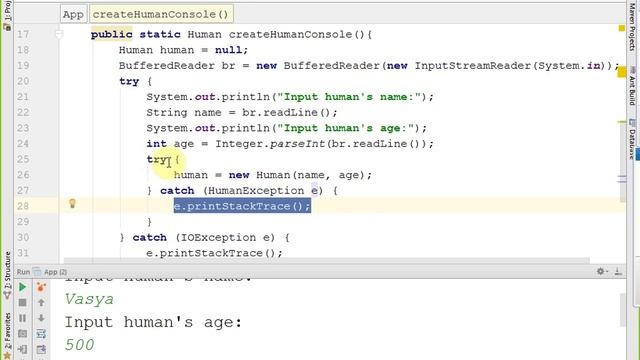Screen dimensions: 640x360
Task: Click the up arrow in Run toolbar
Action: click(41, 302)
